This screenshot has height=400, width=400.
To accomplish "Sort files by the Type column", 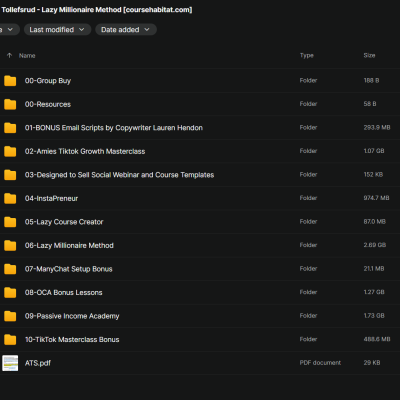I will pyautogui.click(x=307, y=55).
